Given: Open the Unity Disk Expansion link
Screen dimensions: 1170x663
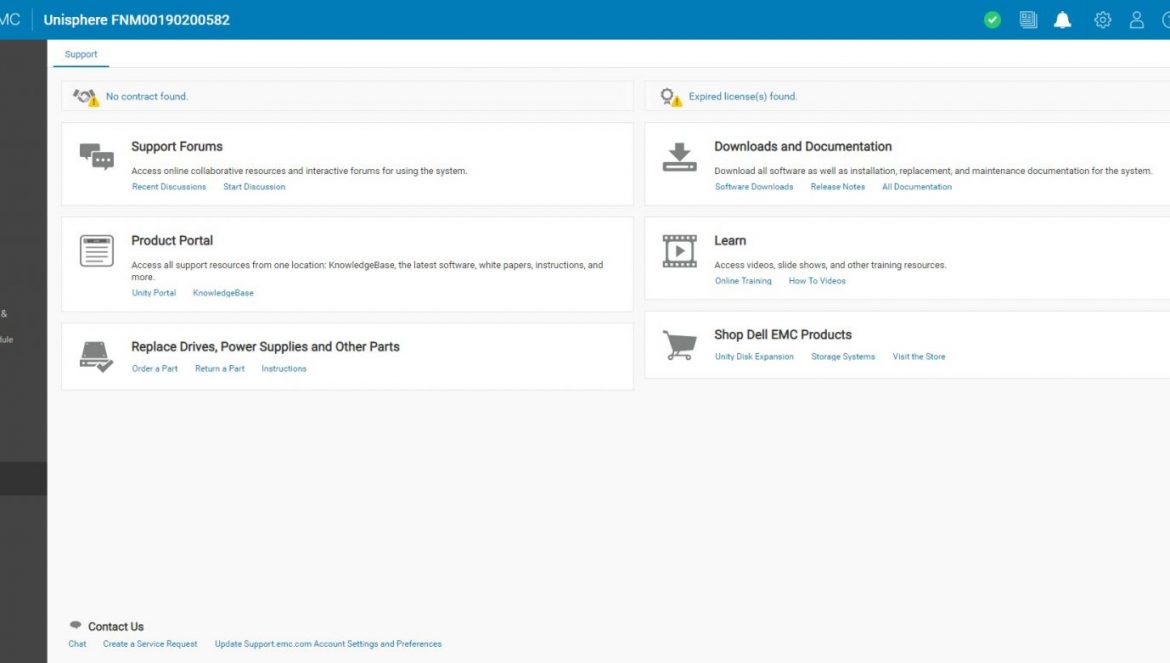Looking at the screenshot, I should click(754, 356).
